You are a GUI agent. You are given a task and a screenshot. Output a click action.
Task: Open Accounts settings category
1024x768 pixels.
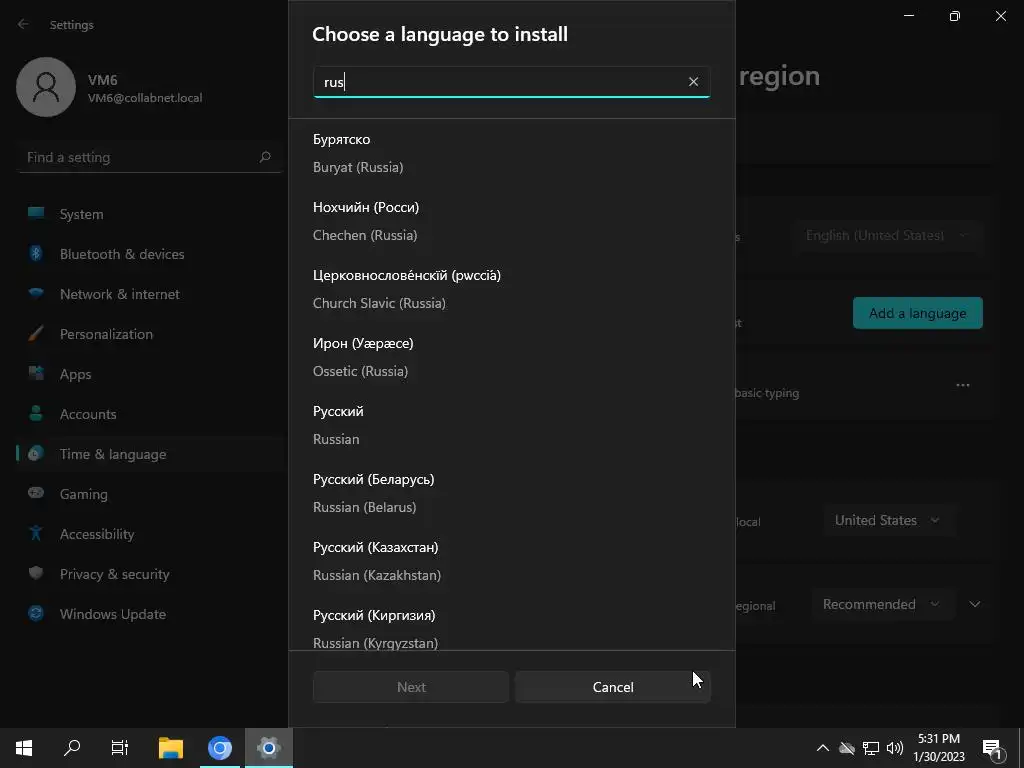click(150, 414)
